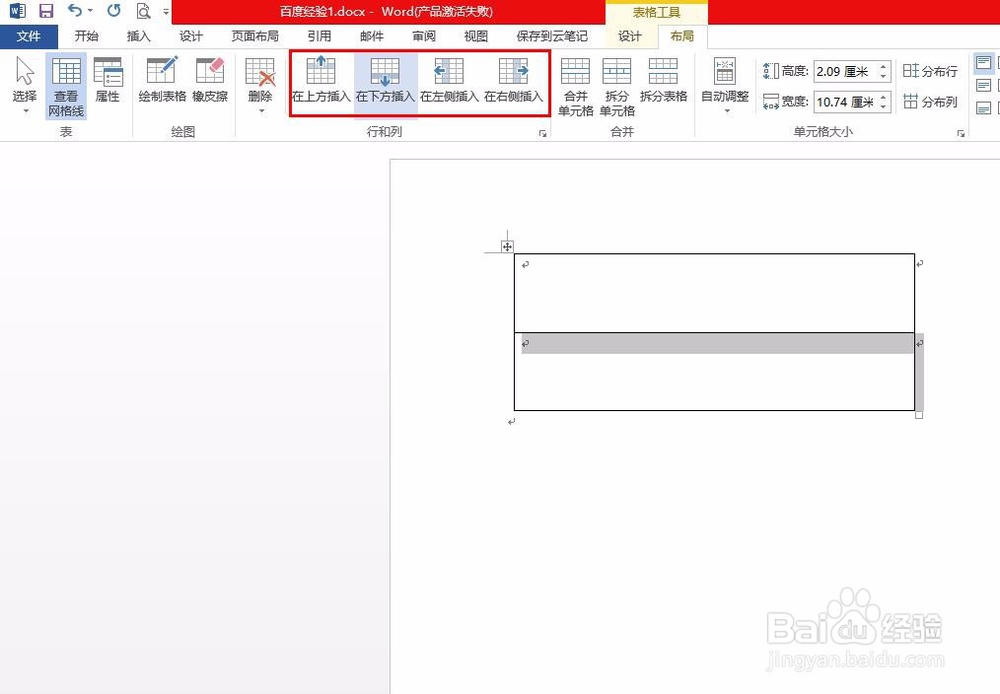This screenshot has height=694, width=1000.
Task: Click inside the selected second table row
Action: [x=714, y=371]
